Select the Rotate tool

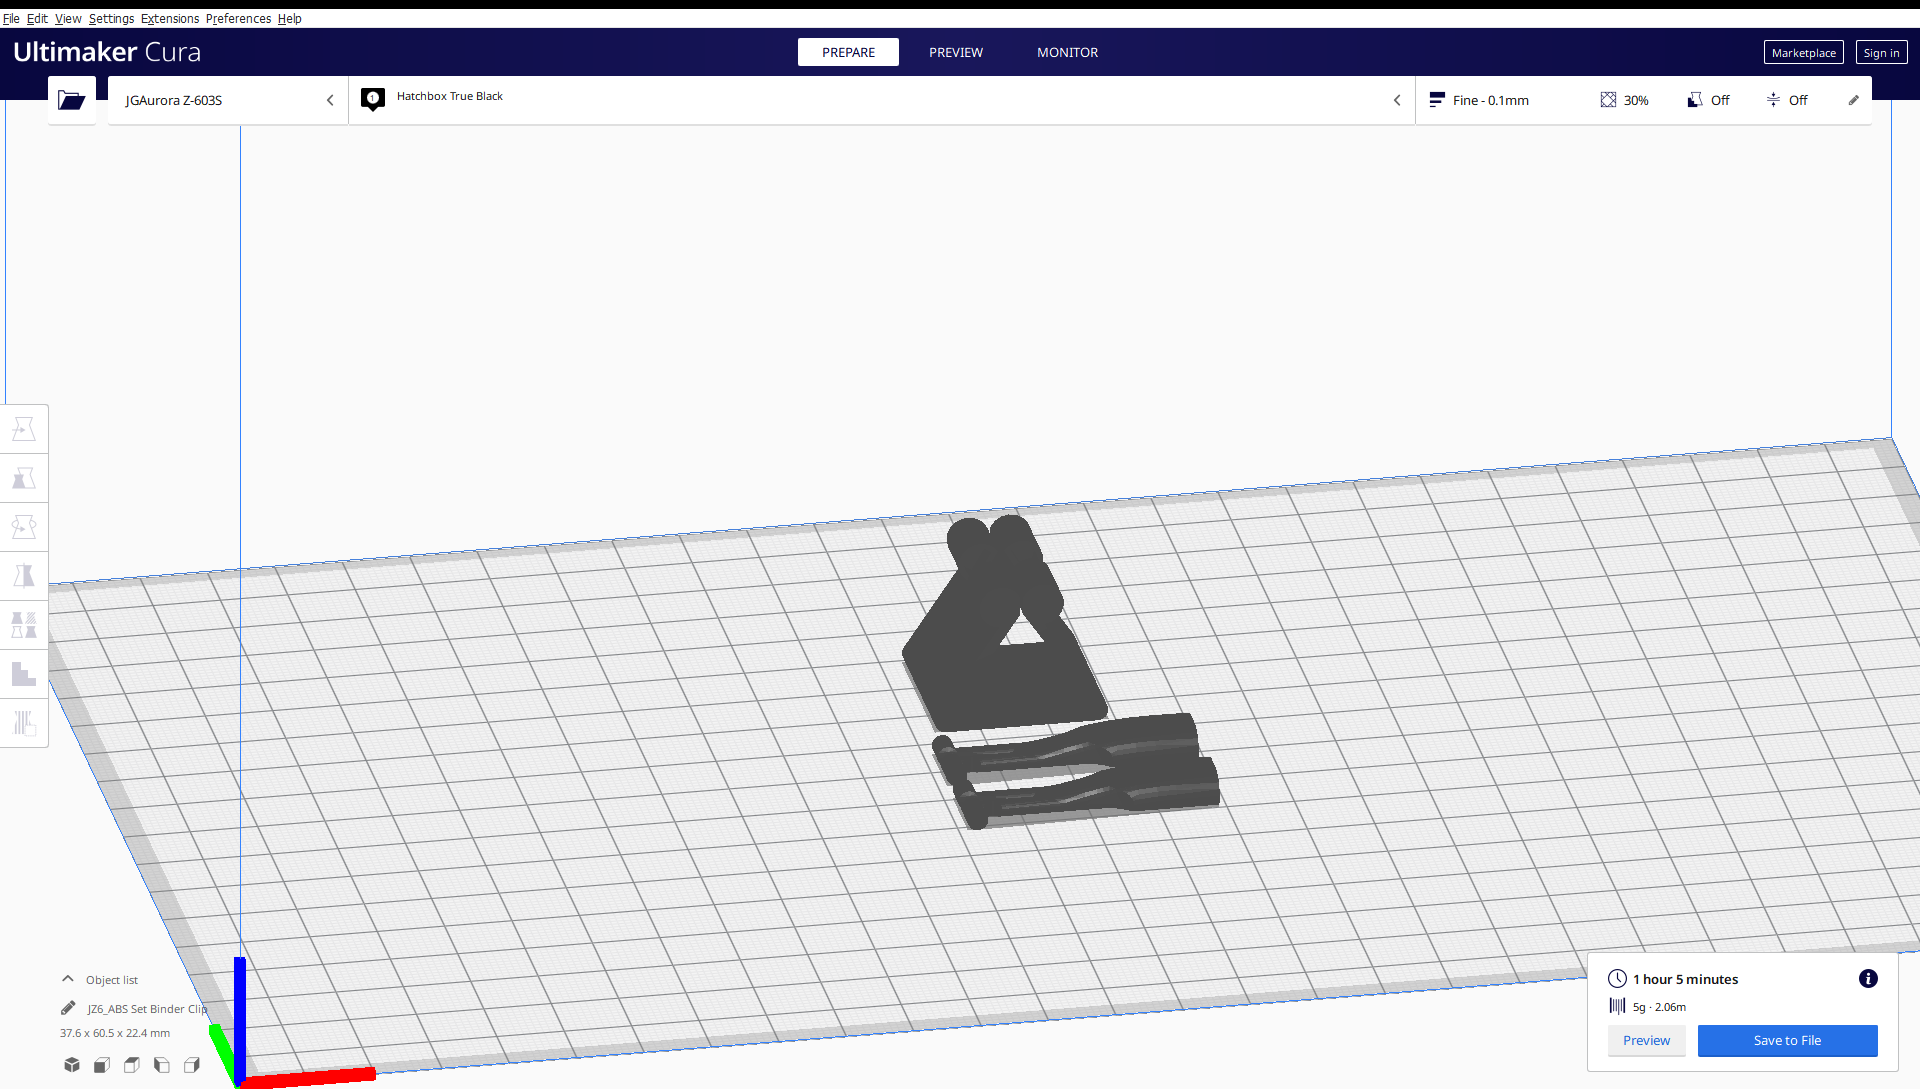point(24,526)
